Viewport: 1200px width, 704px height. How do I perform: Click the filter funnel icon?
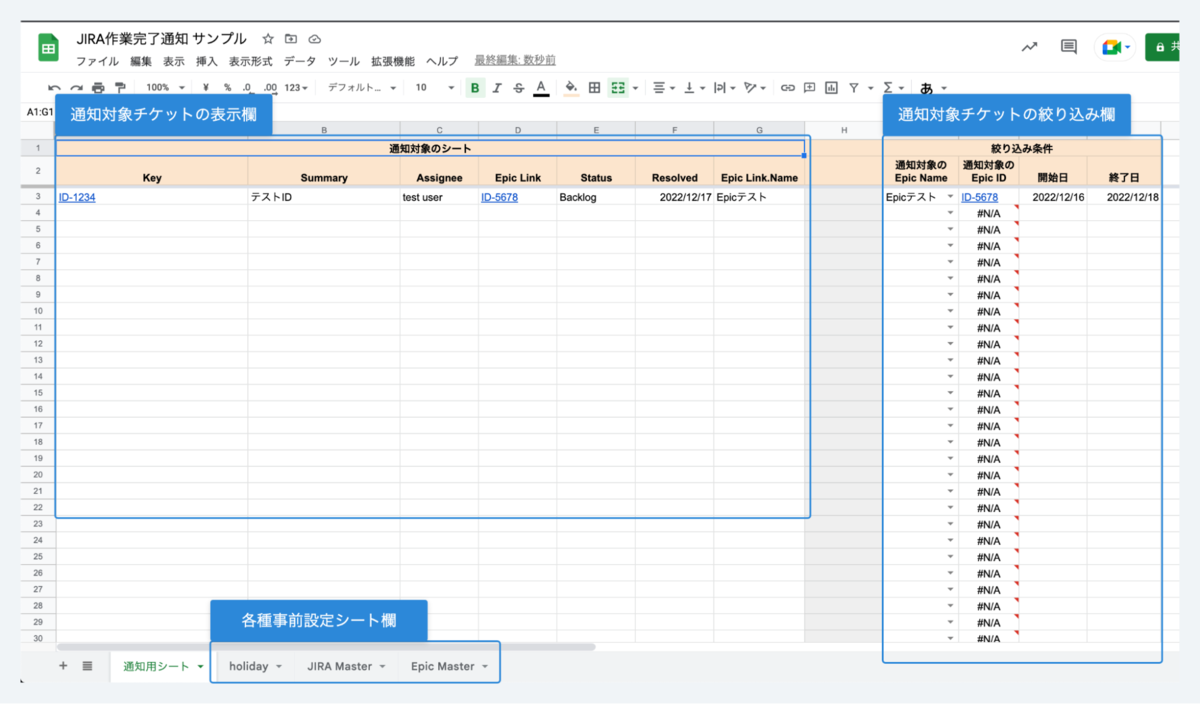[854, 88]
